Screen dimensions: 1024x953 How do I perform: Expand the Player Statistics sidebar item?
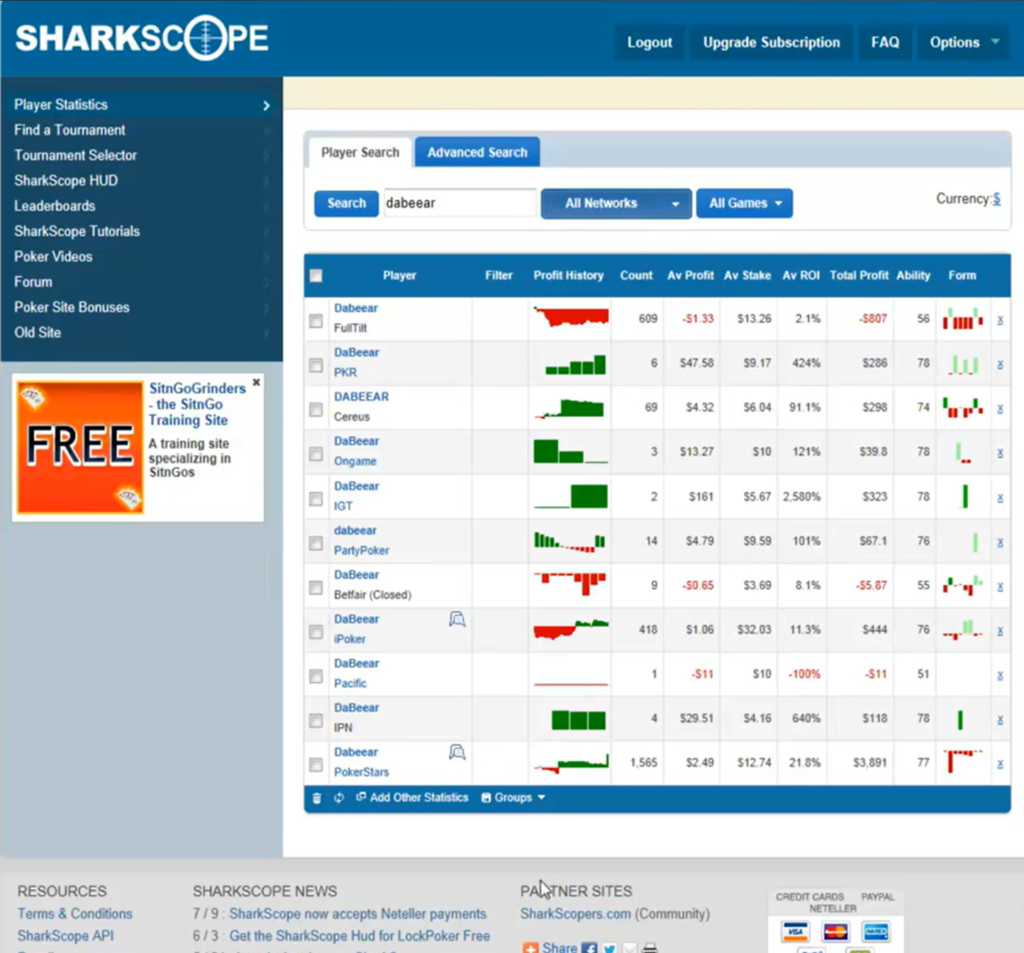(142, 105)
